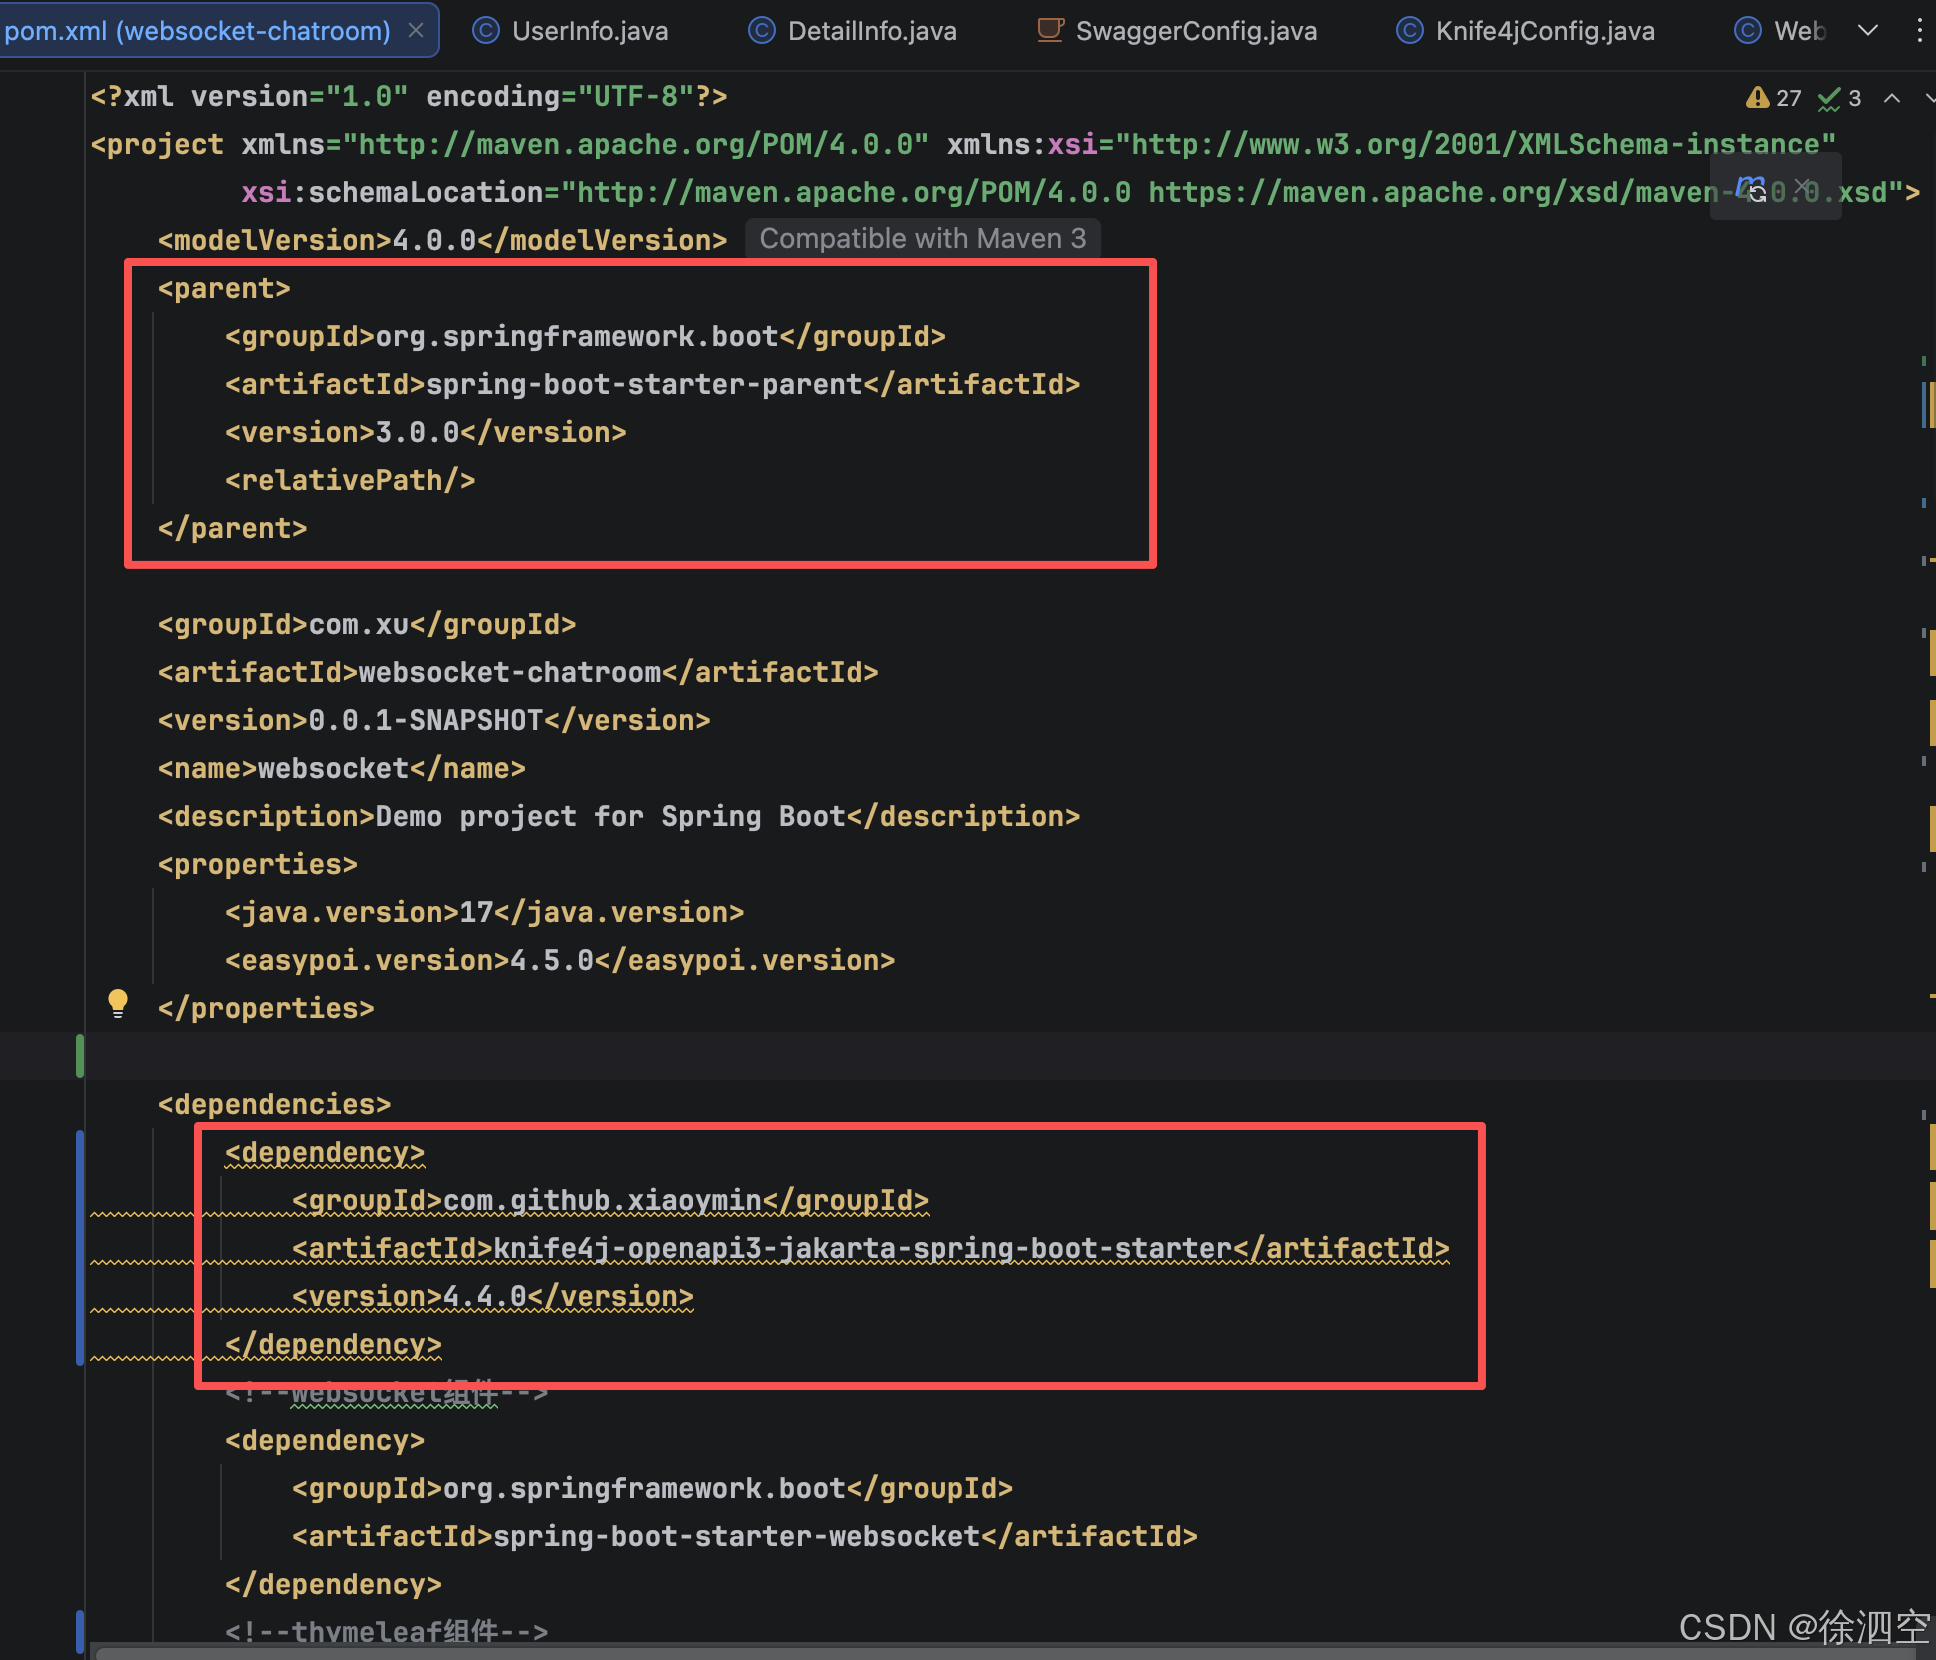The height and width of the screenshot is (1660, 1936).
Task: Open editor tab options three-dot menu
Action: [x=1918, y=31]
